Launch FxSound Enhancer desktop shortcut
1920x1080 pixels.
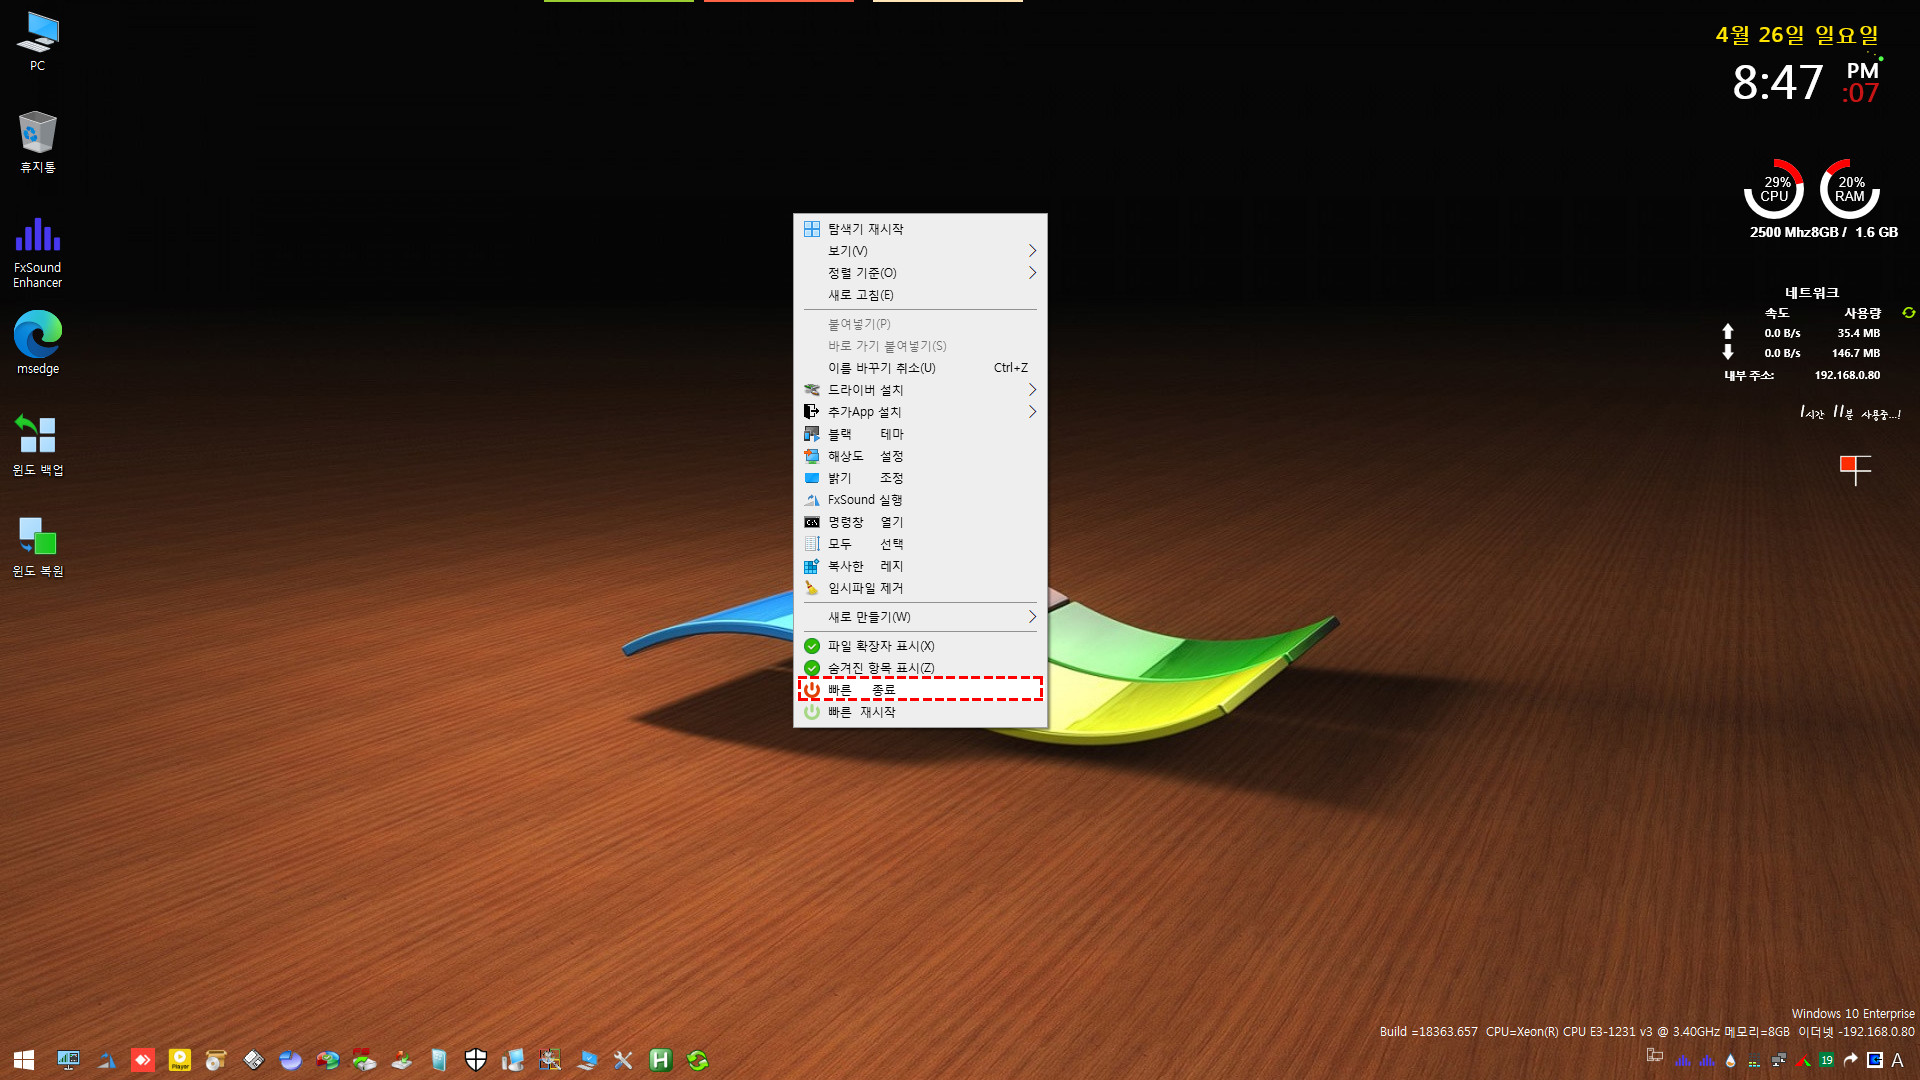click(37, 252)
